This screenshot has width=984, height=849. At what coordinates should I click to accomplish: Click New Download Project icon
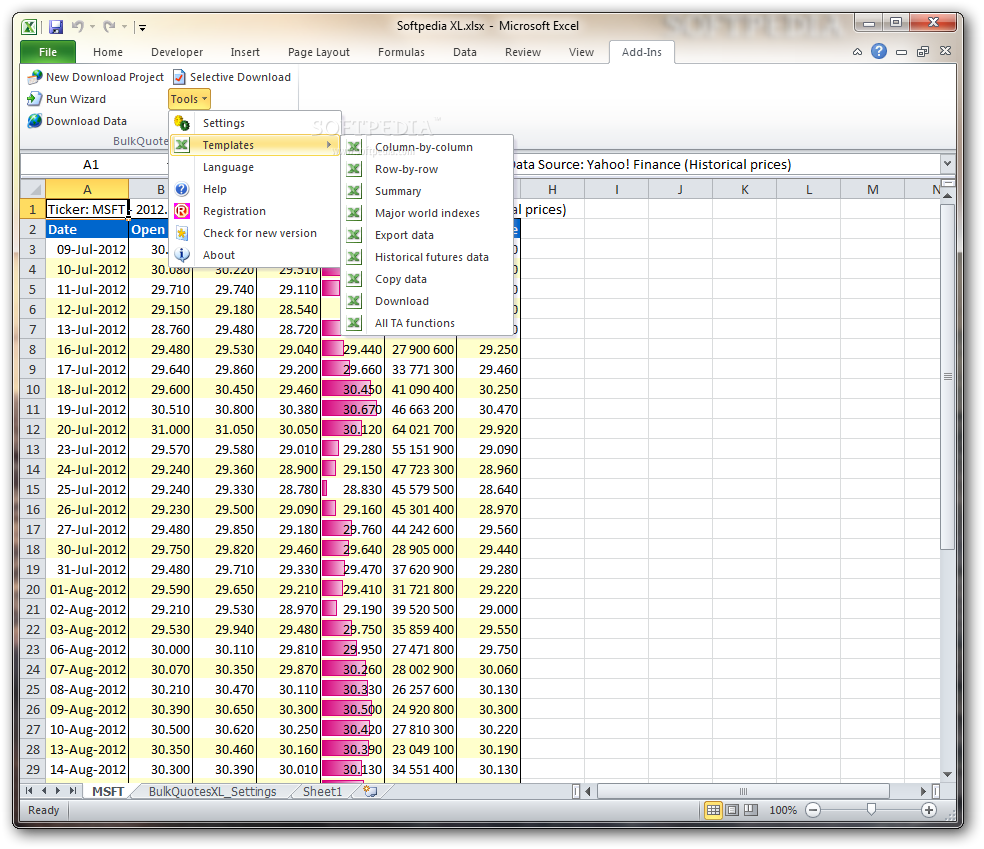click(x=35, y=77)
